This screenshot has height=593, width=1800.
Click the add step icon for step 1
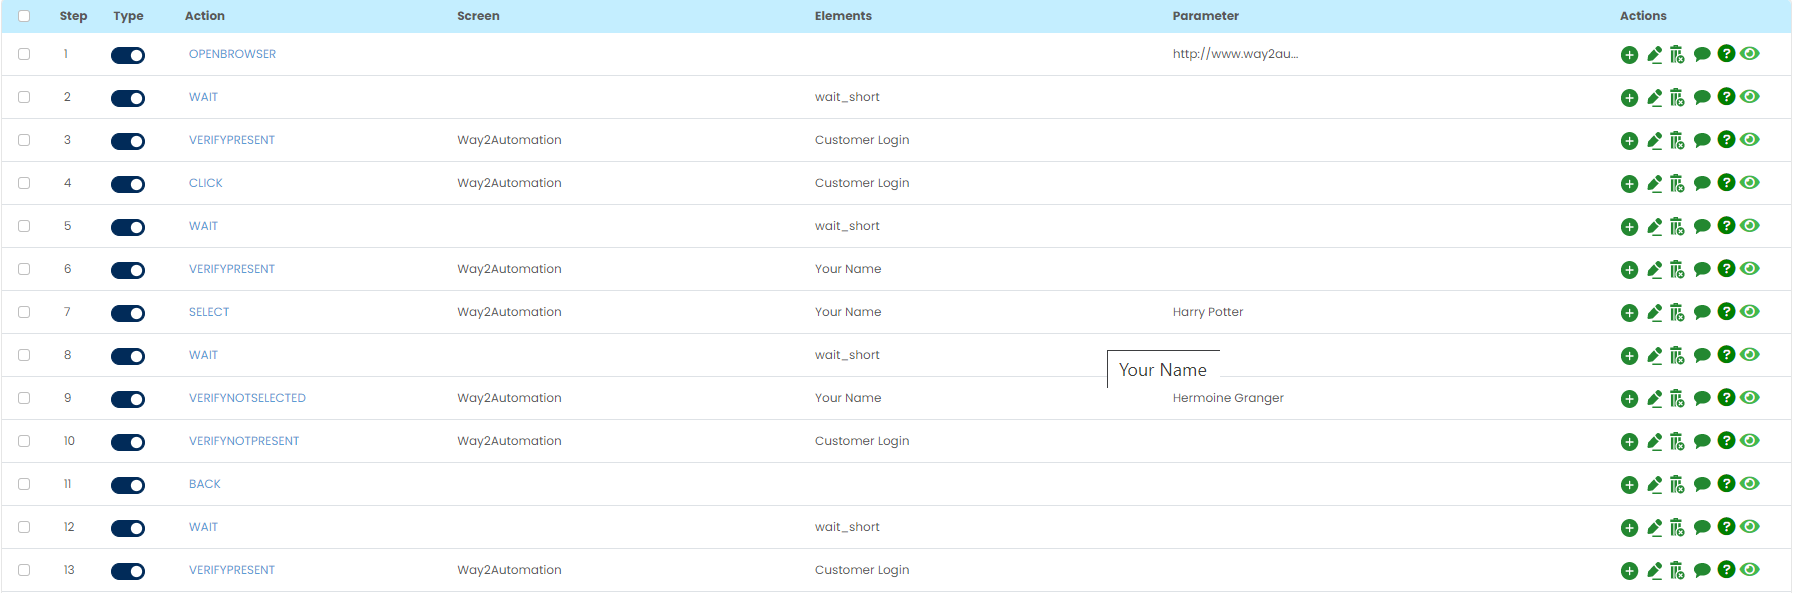click(x=1629, y=55)
